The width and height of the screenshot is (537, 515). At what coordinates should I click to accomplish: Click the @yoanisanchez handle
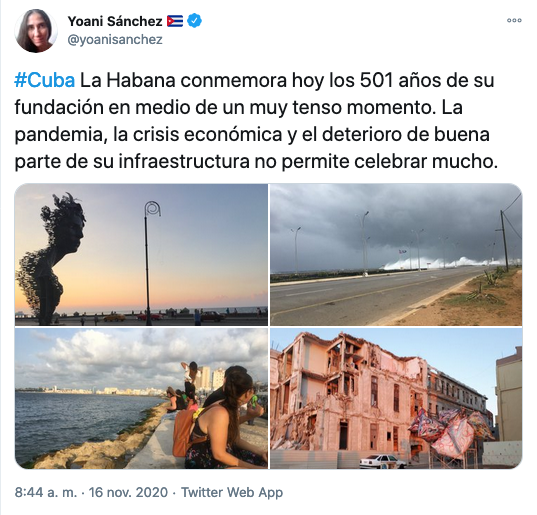pyautogui.click(x=115, y=39)
